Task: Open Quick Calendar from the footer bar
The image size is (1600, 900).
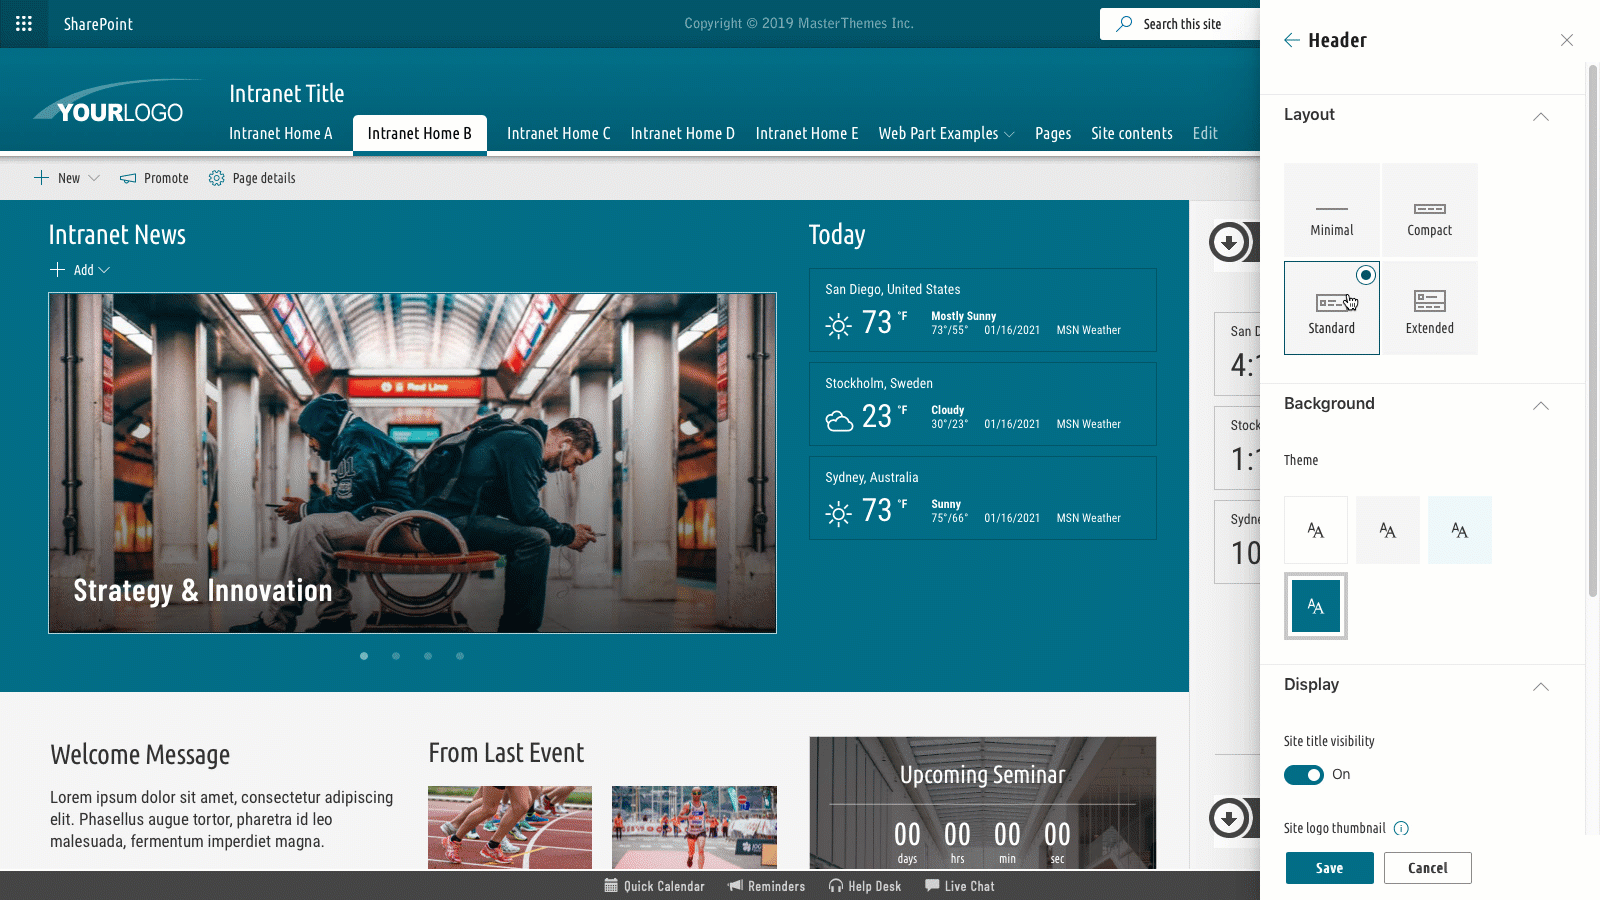Action: coord(655,886)
